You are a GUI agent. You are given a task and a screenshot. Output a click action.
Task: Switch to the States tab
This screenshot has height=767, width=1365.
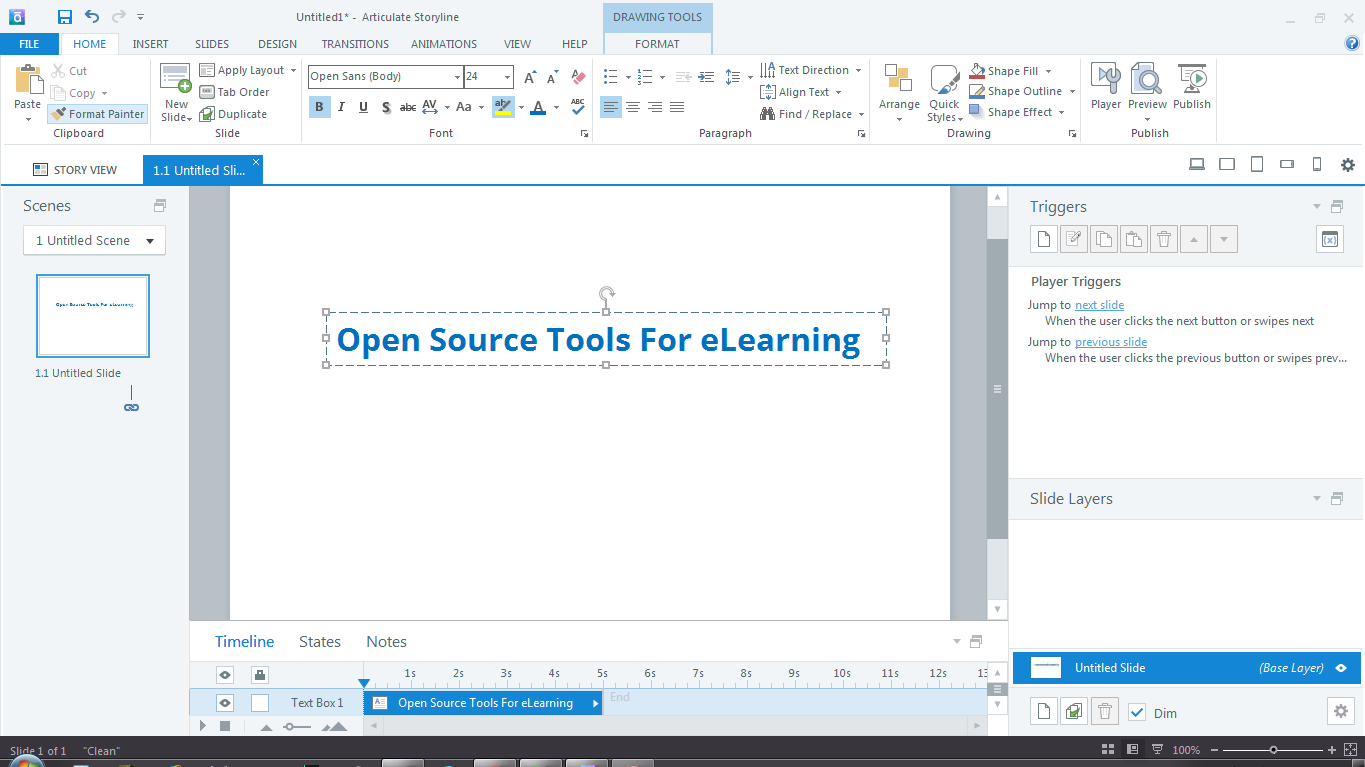pyautogui.click(x=320, y=642)
